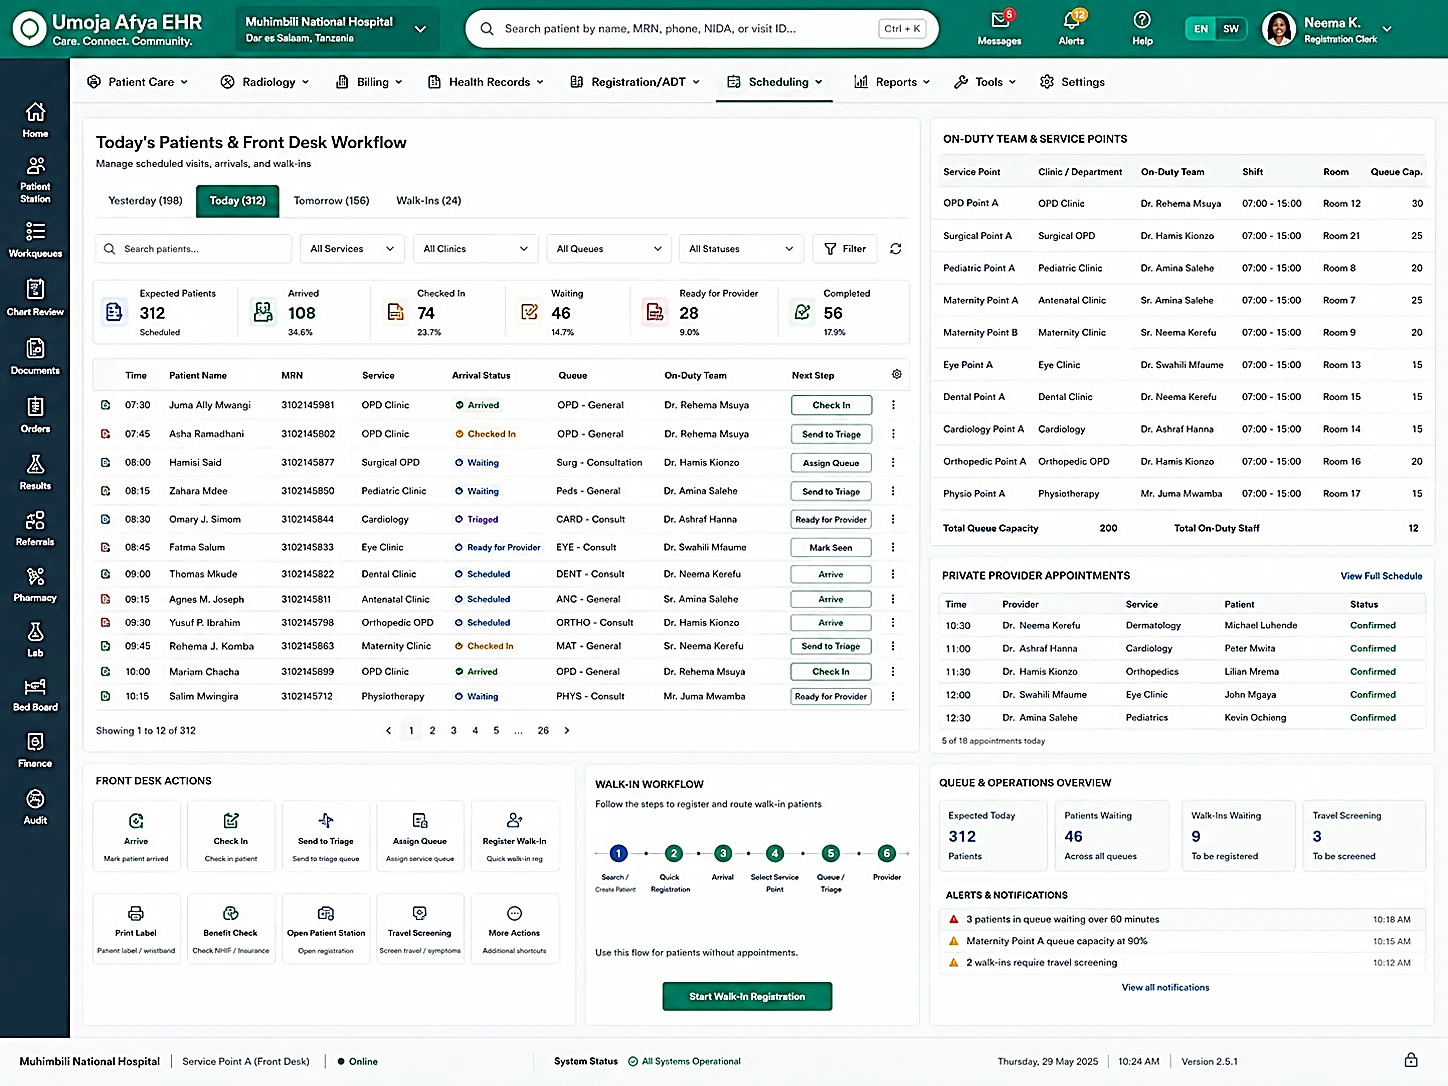Open Orders in the sidebar
This screenshot has width=1448, height=1086.
tap(35, 415)
